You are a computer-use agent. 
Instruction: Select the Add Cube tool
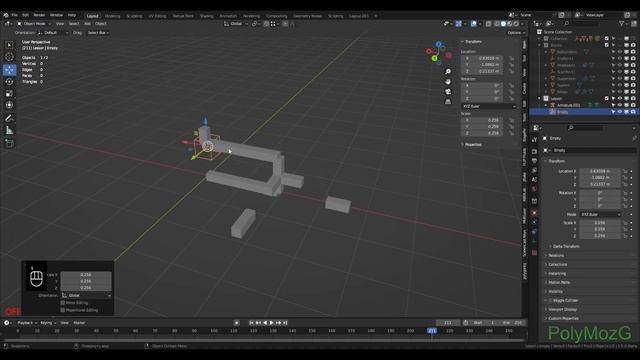9,144
